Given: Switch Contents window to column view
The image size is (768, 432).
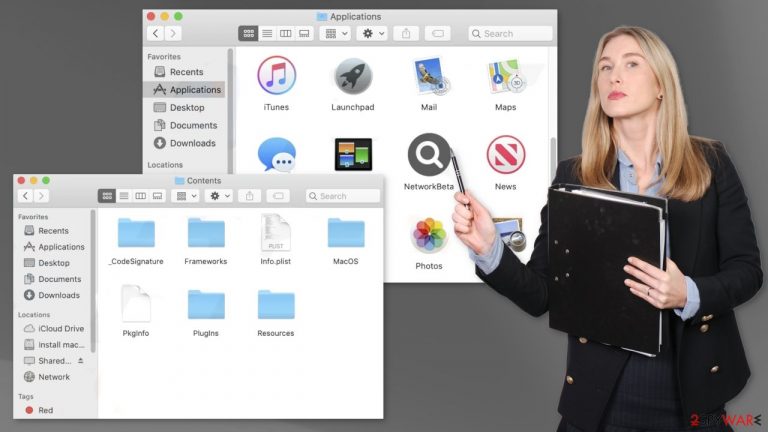Looking at the screenshot, I should pos(141,196).
